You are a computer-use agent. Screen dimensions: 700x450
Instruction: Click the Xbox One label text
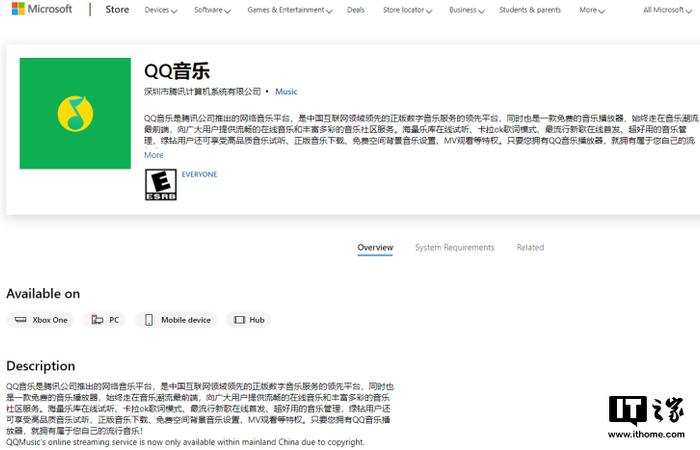pyautogui.click(x=50, y=320)
